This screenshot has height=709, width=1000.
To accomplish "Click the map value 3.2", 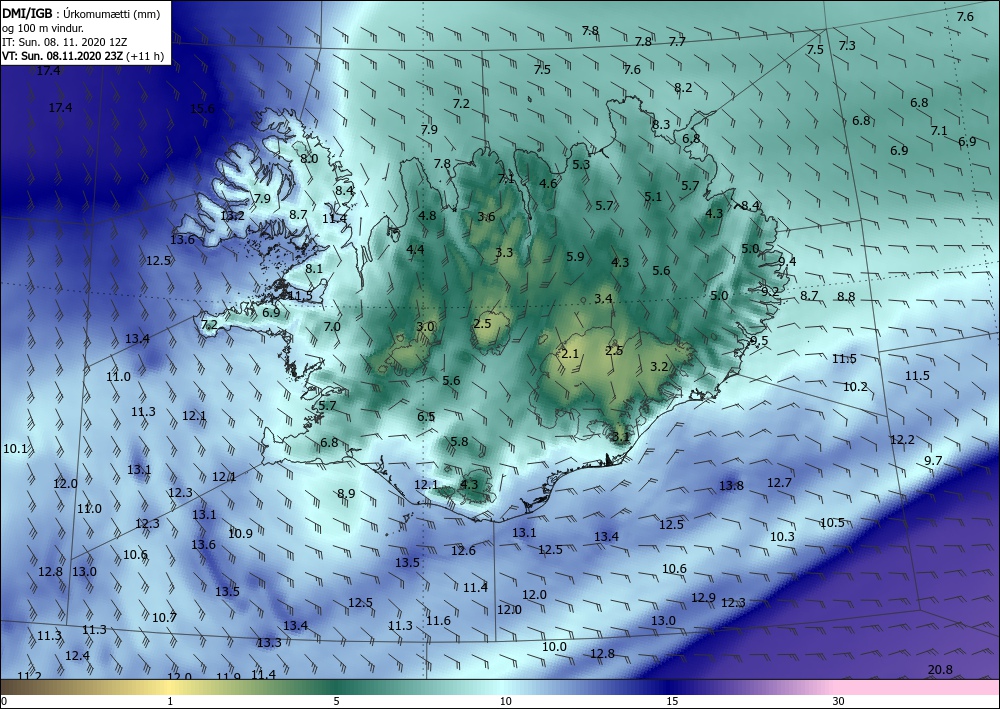I will 659,367.
